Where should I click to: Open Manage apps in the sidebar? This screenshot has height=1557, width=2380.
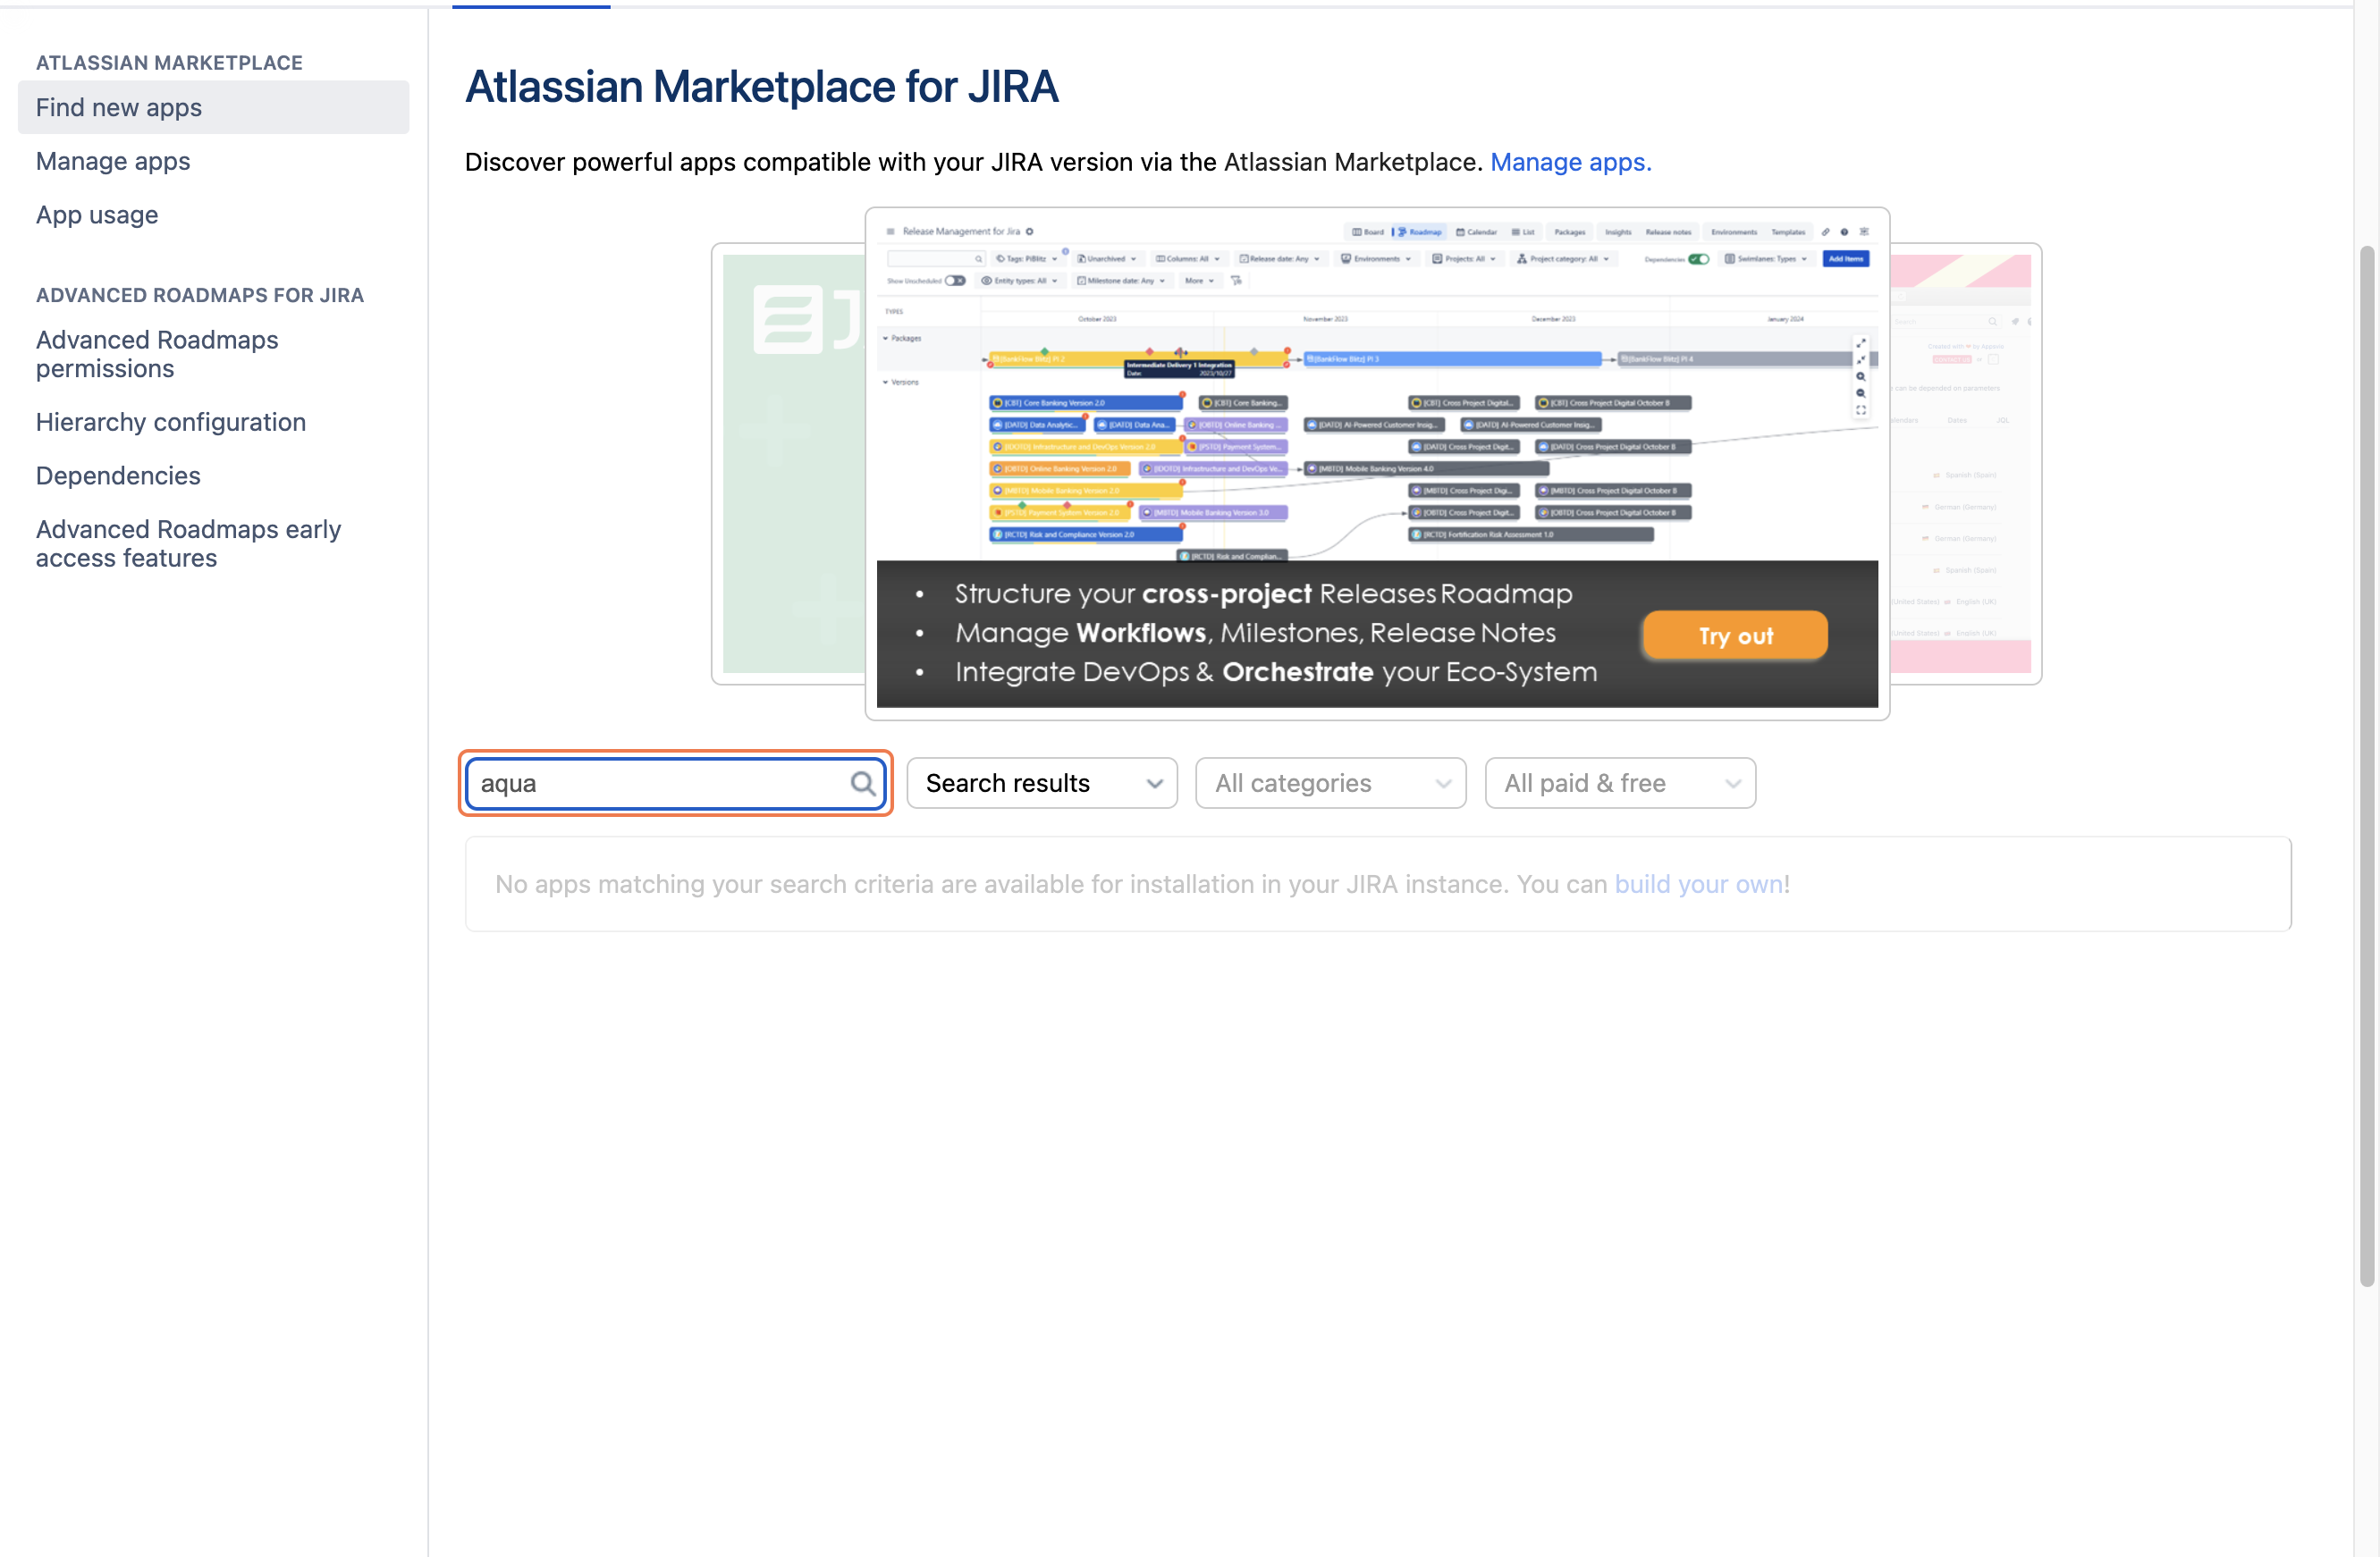pos(113,161)
